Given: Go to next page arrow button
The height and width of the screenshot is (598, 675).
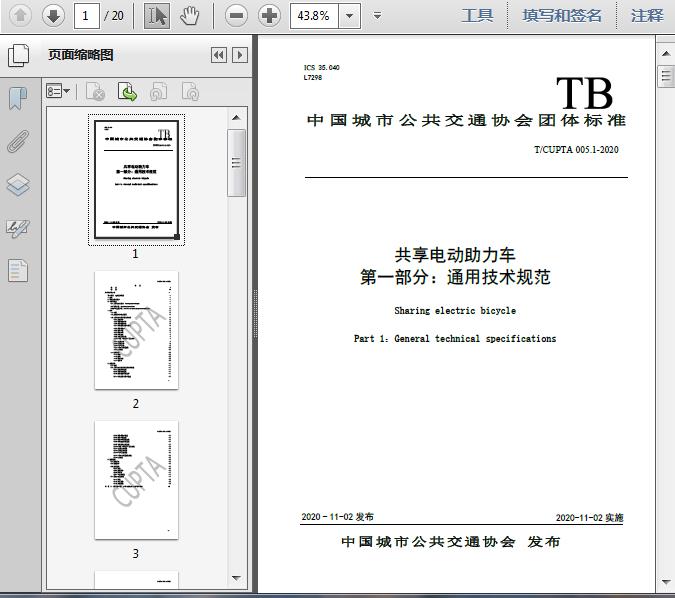Looking at the screenshot, I should pos(53,16).
